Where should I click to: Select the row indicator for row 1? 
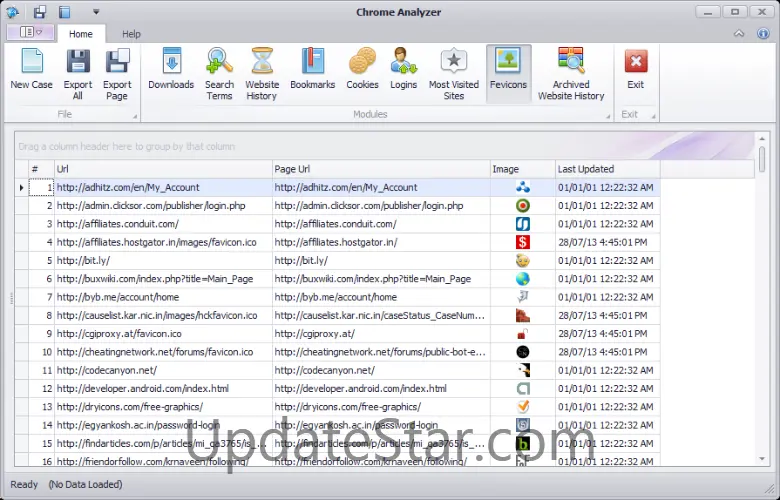click(21, 188)
